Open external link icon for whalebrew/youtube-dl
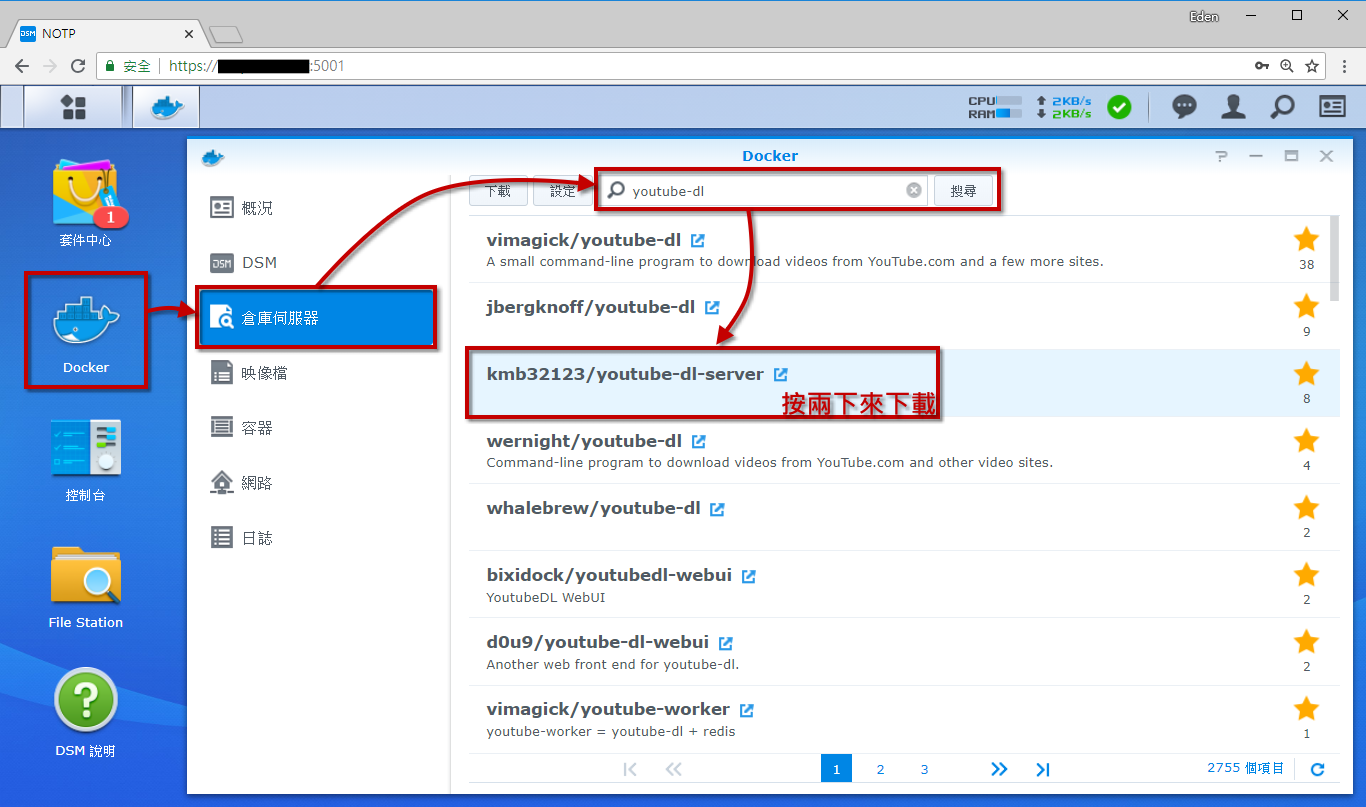 click(717, 508)
